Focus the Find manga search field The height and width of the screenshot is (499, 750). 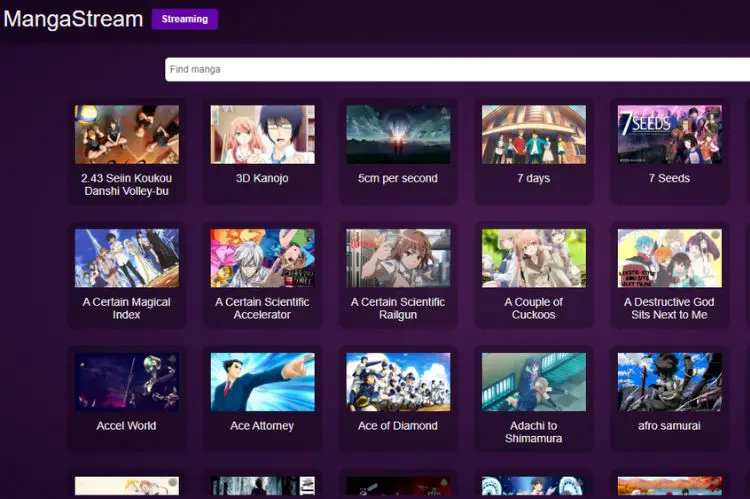[x=457, y=69]
